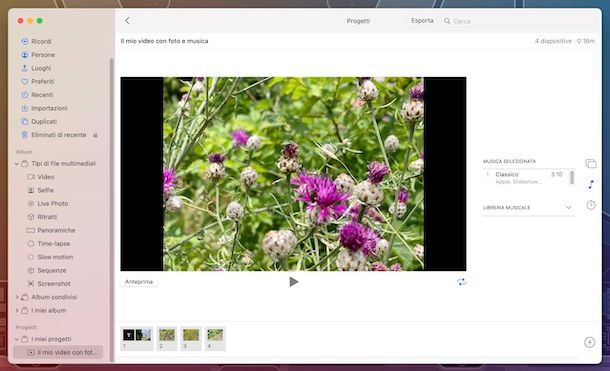Select the Selfie media type

41,190
